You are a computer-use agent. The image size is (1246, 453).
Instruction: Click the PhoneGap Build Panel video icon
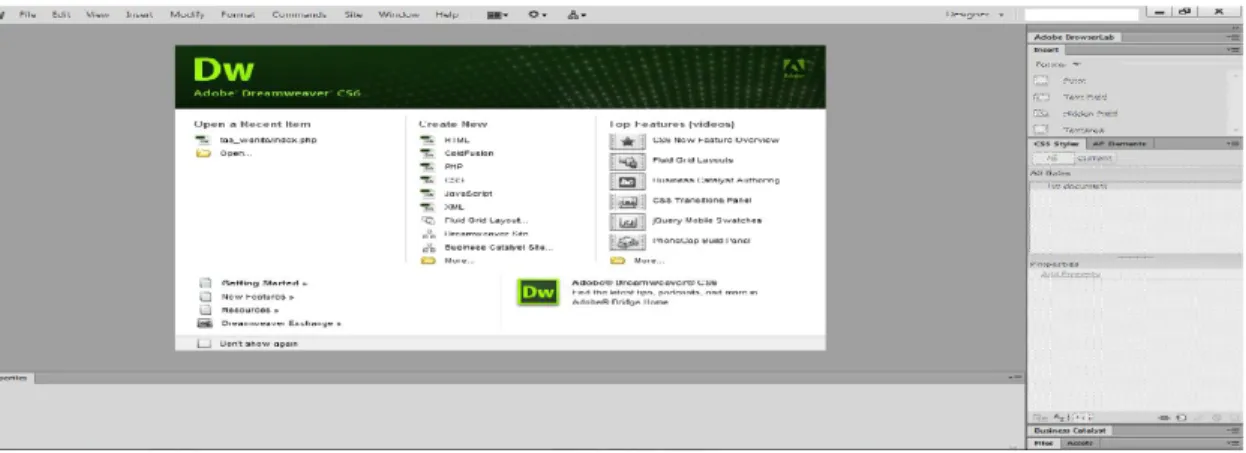tap(628, 241)
